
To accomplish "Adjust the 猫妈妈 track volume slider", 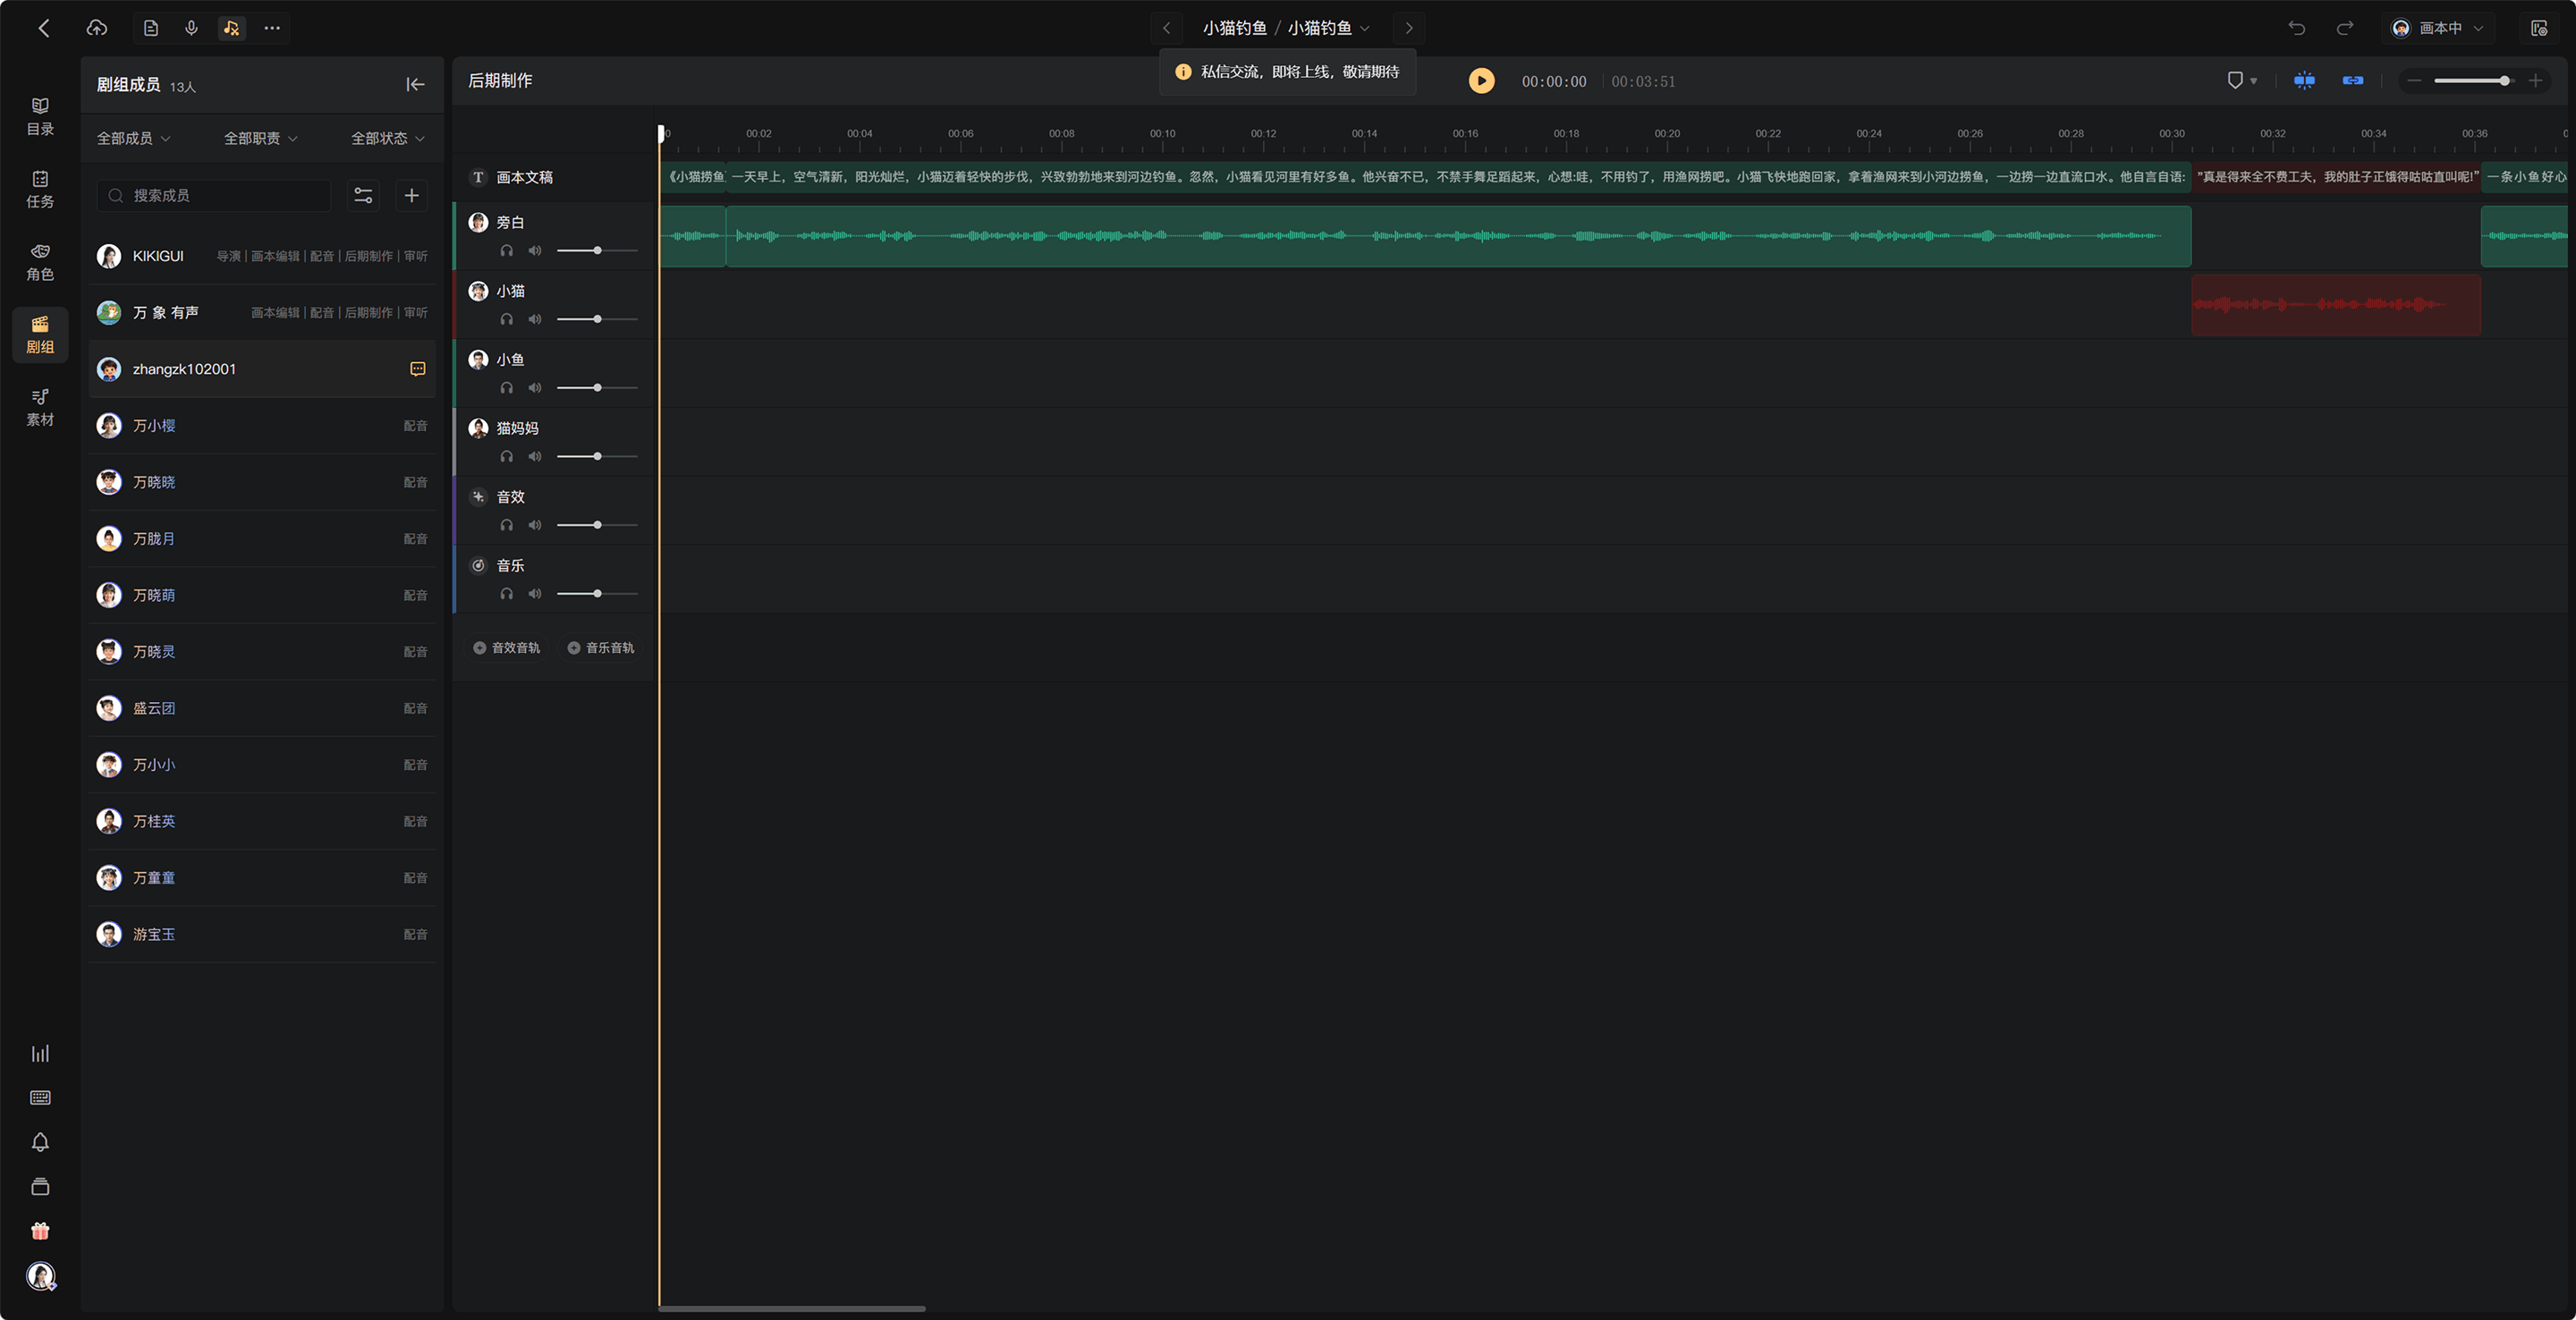I will tap(597, 456).
